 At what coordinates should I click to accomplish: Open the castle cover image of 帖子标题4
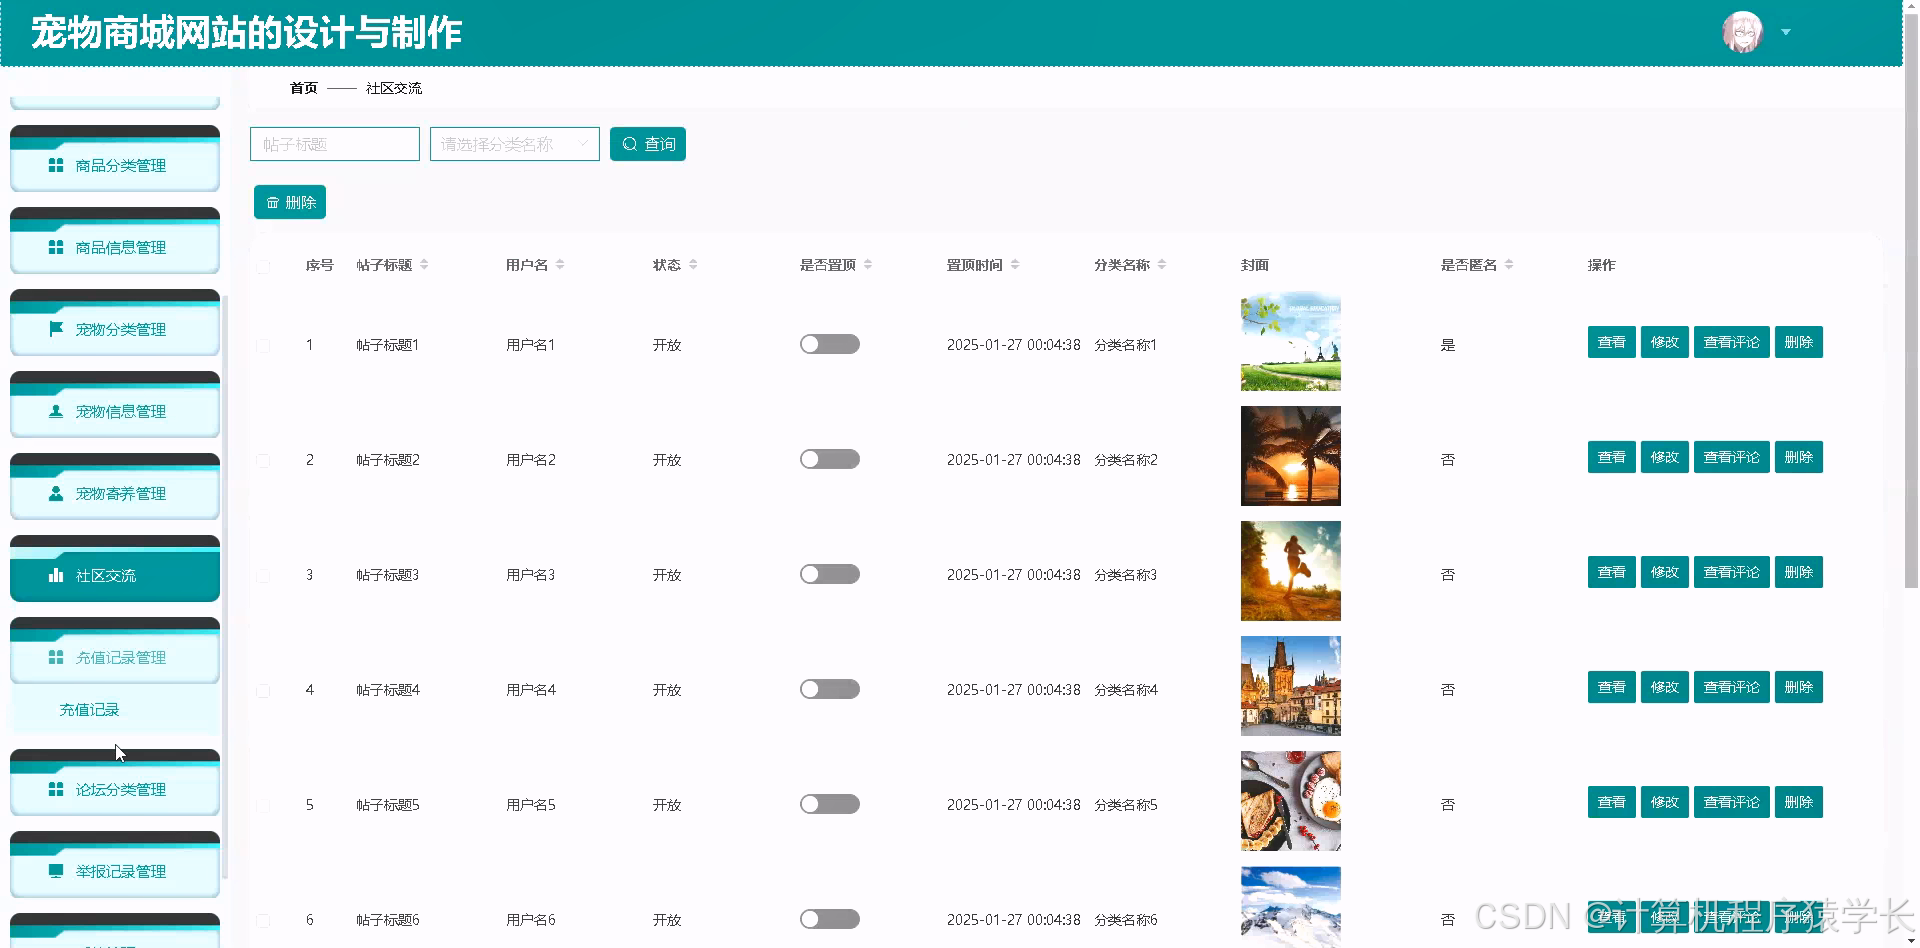1291,686
